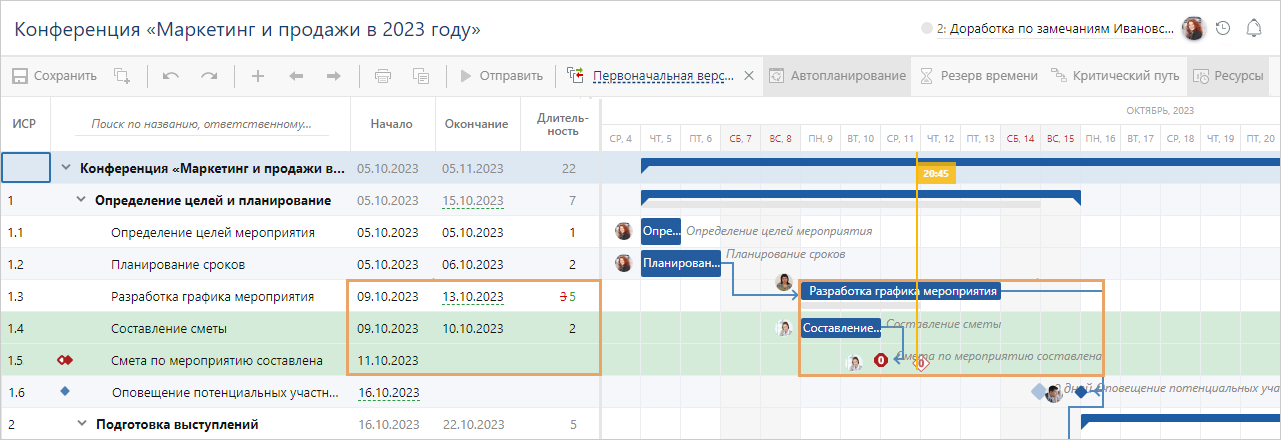Click the Разработка графика мероприятия Gantt bar
The width and height of the screenshot is (1281, 440).
902,291
